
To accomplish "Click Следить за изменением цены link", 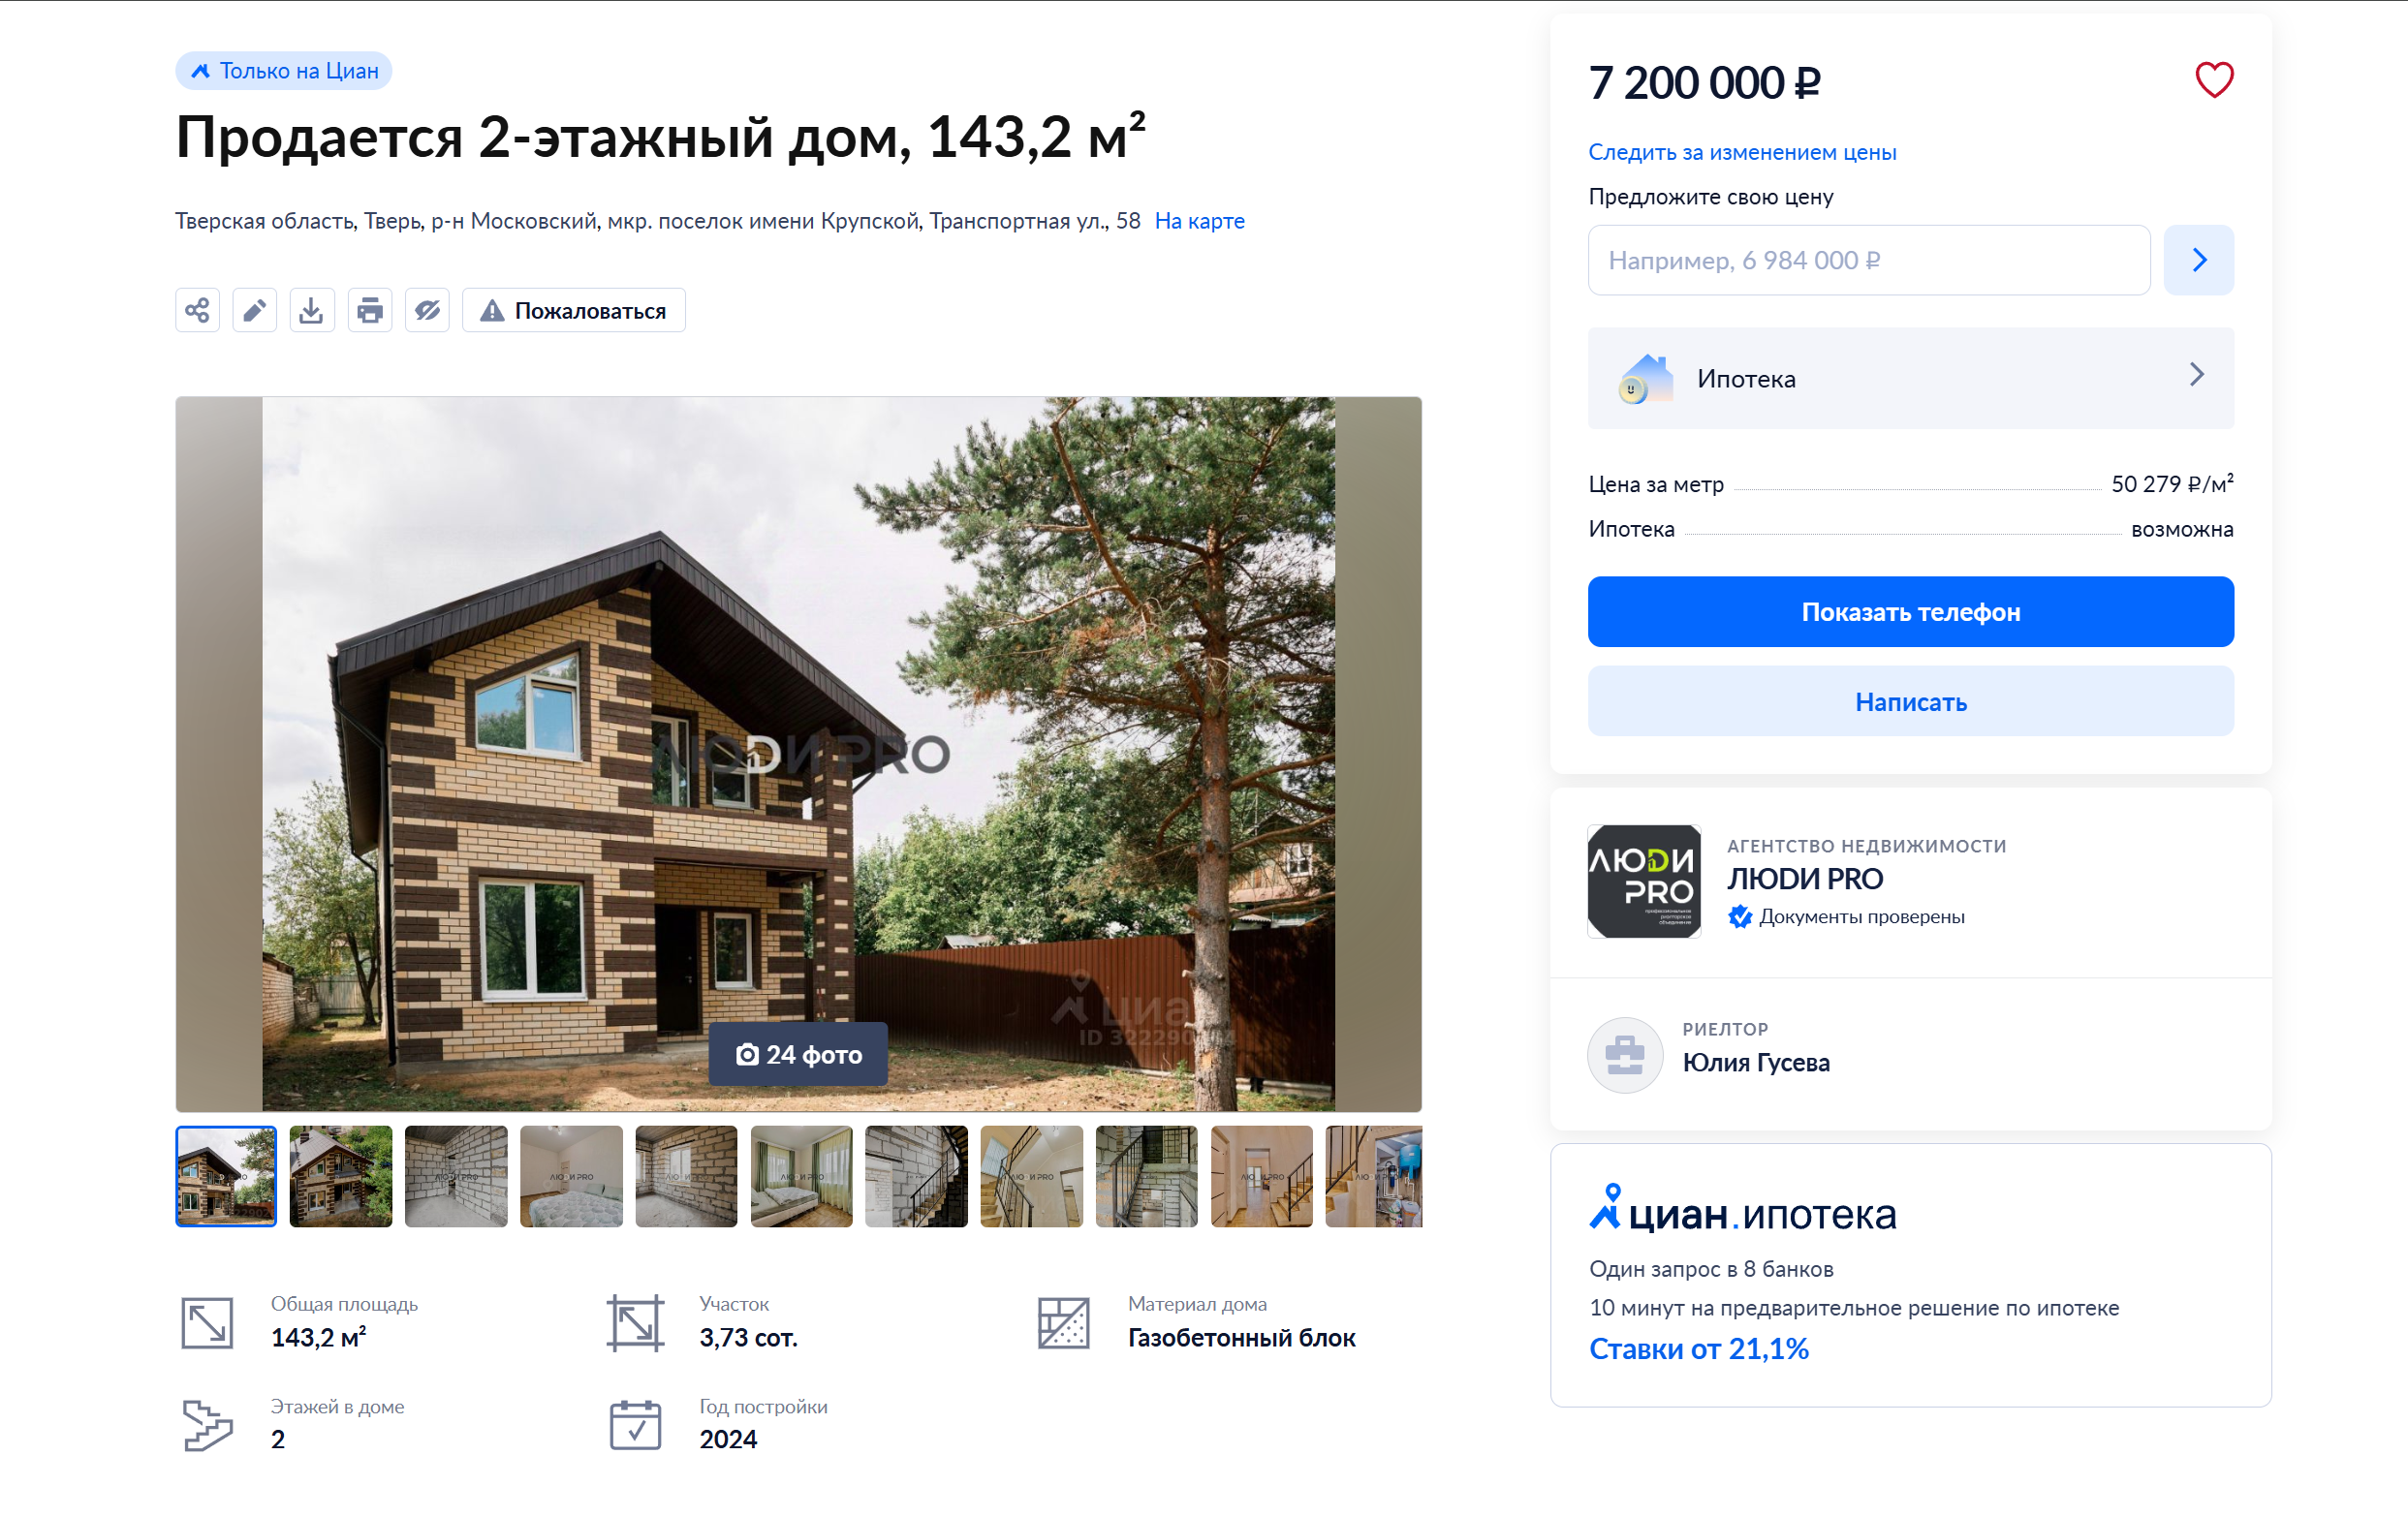I will (1742, 152).
